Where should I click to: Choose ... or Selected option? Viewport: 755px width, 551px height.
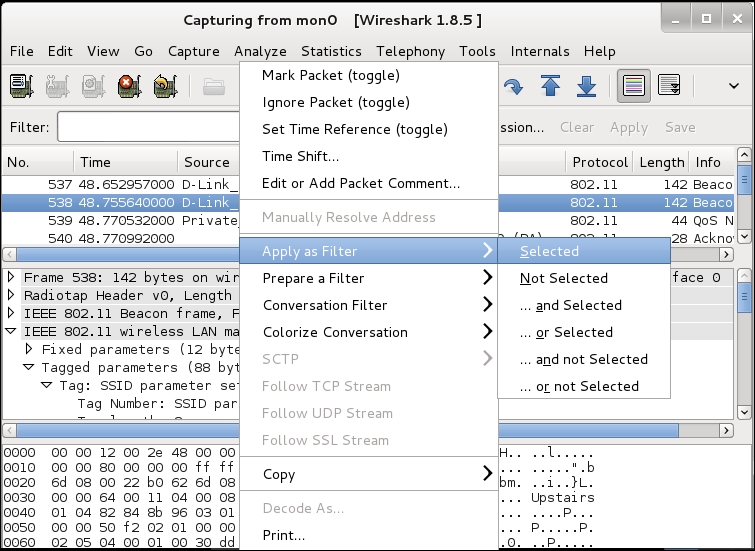coord(584,332)
